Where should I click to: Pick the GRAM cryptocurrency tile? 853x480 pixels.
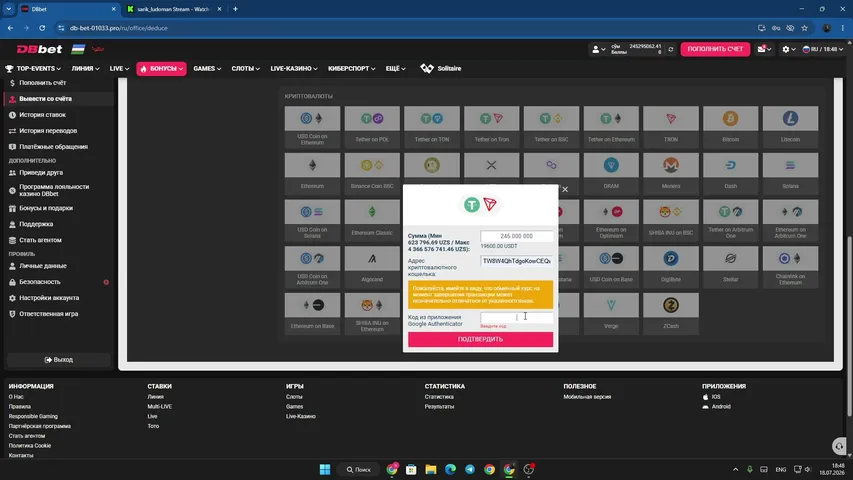611,173
